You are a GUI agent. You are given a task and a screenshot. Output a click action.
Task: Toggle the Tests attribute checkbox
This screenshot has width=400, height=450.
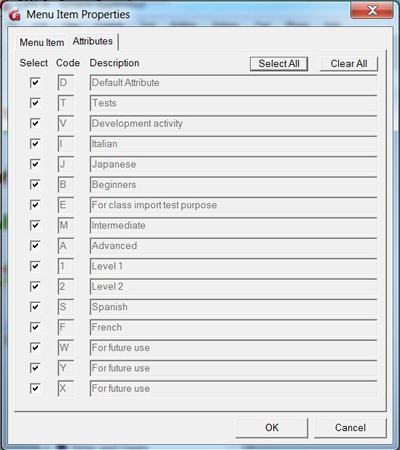(35, 103)
